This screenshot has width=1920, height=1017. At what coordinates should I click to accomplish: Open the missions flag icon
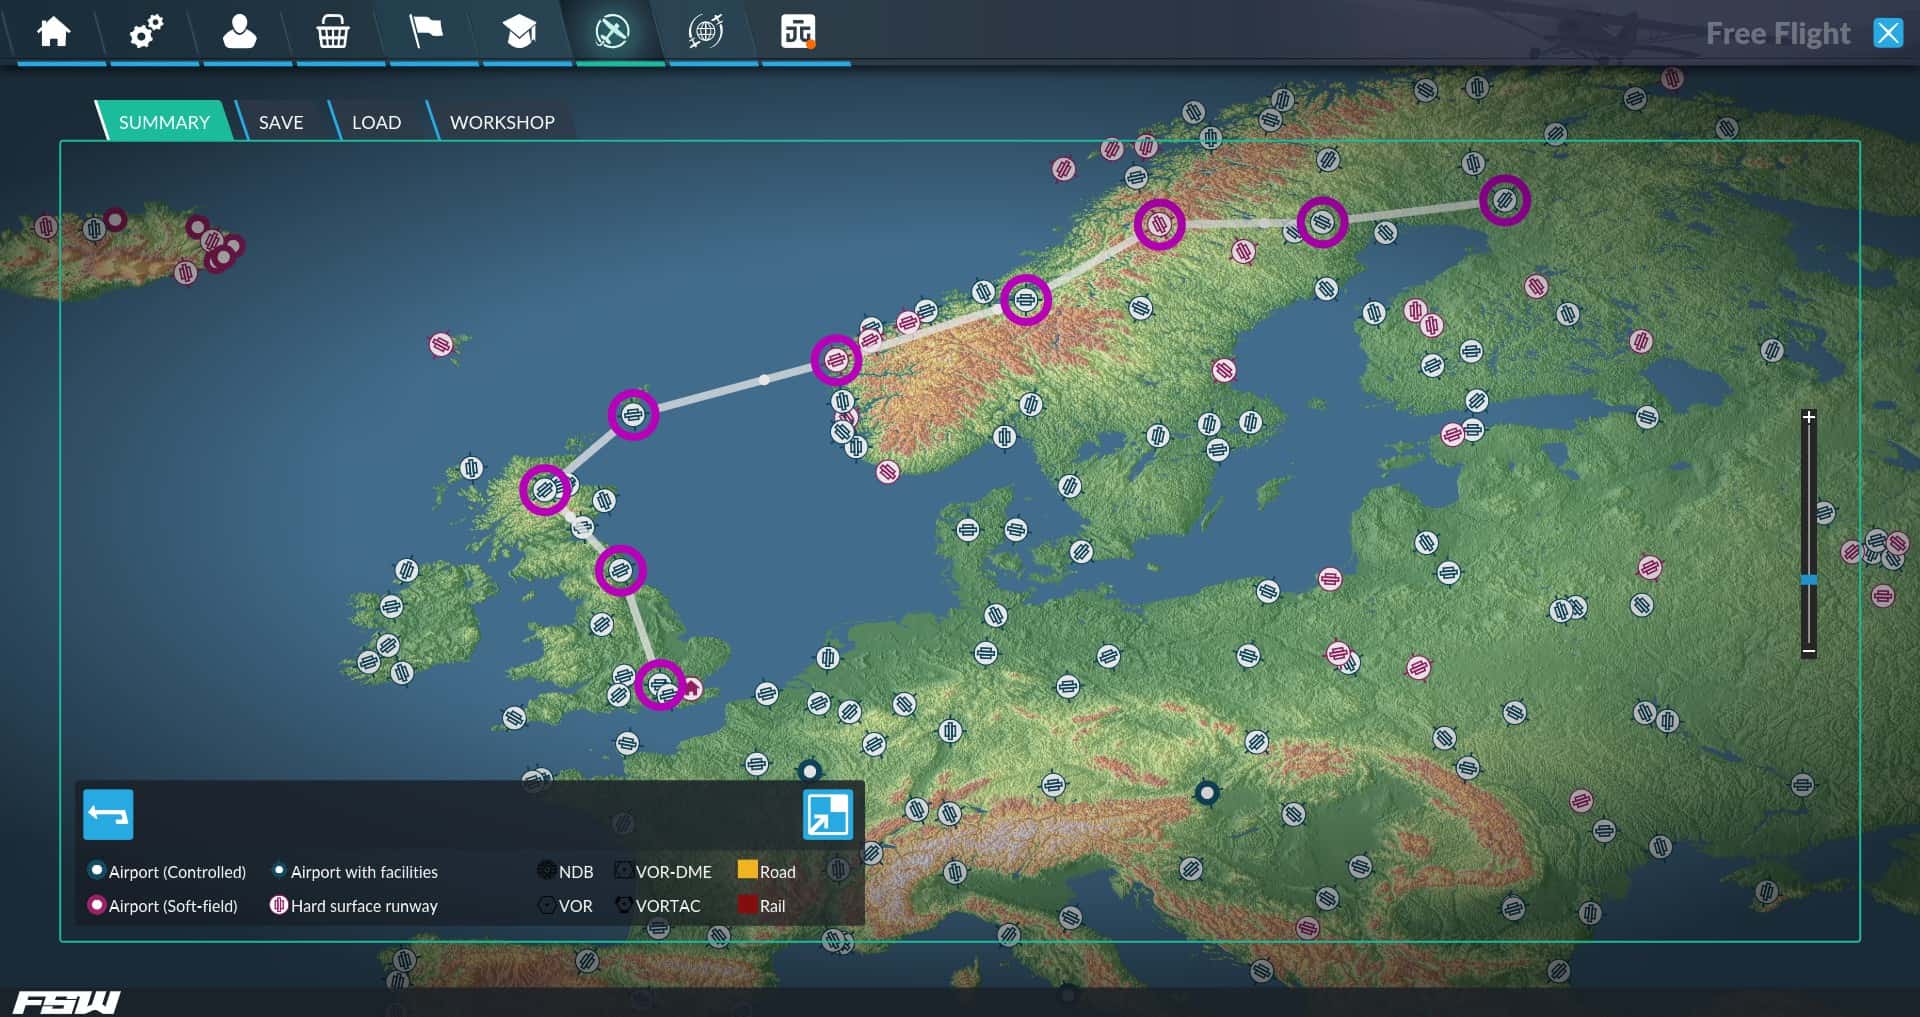pos(426,32)
